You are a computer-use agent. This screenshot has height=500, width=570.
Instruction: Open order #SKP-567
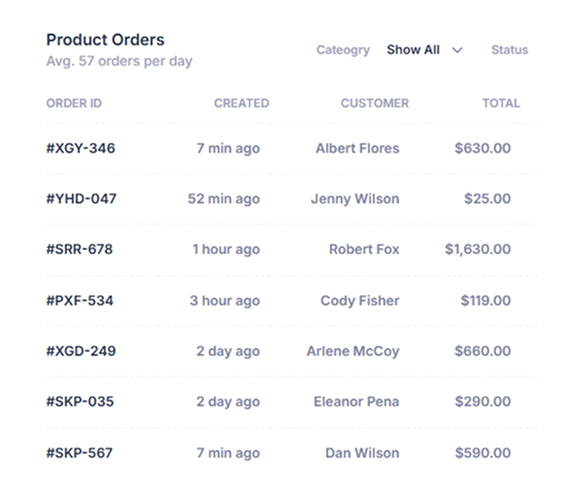79,453
